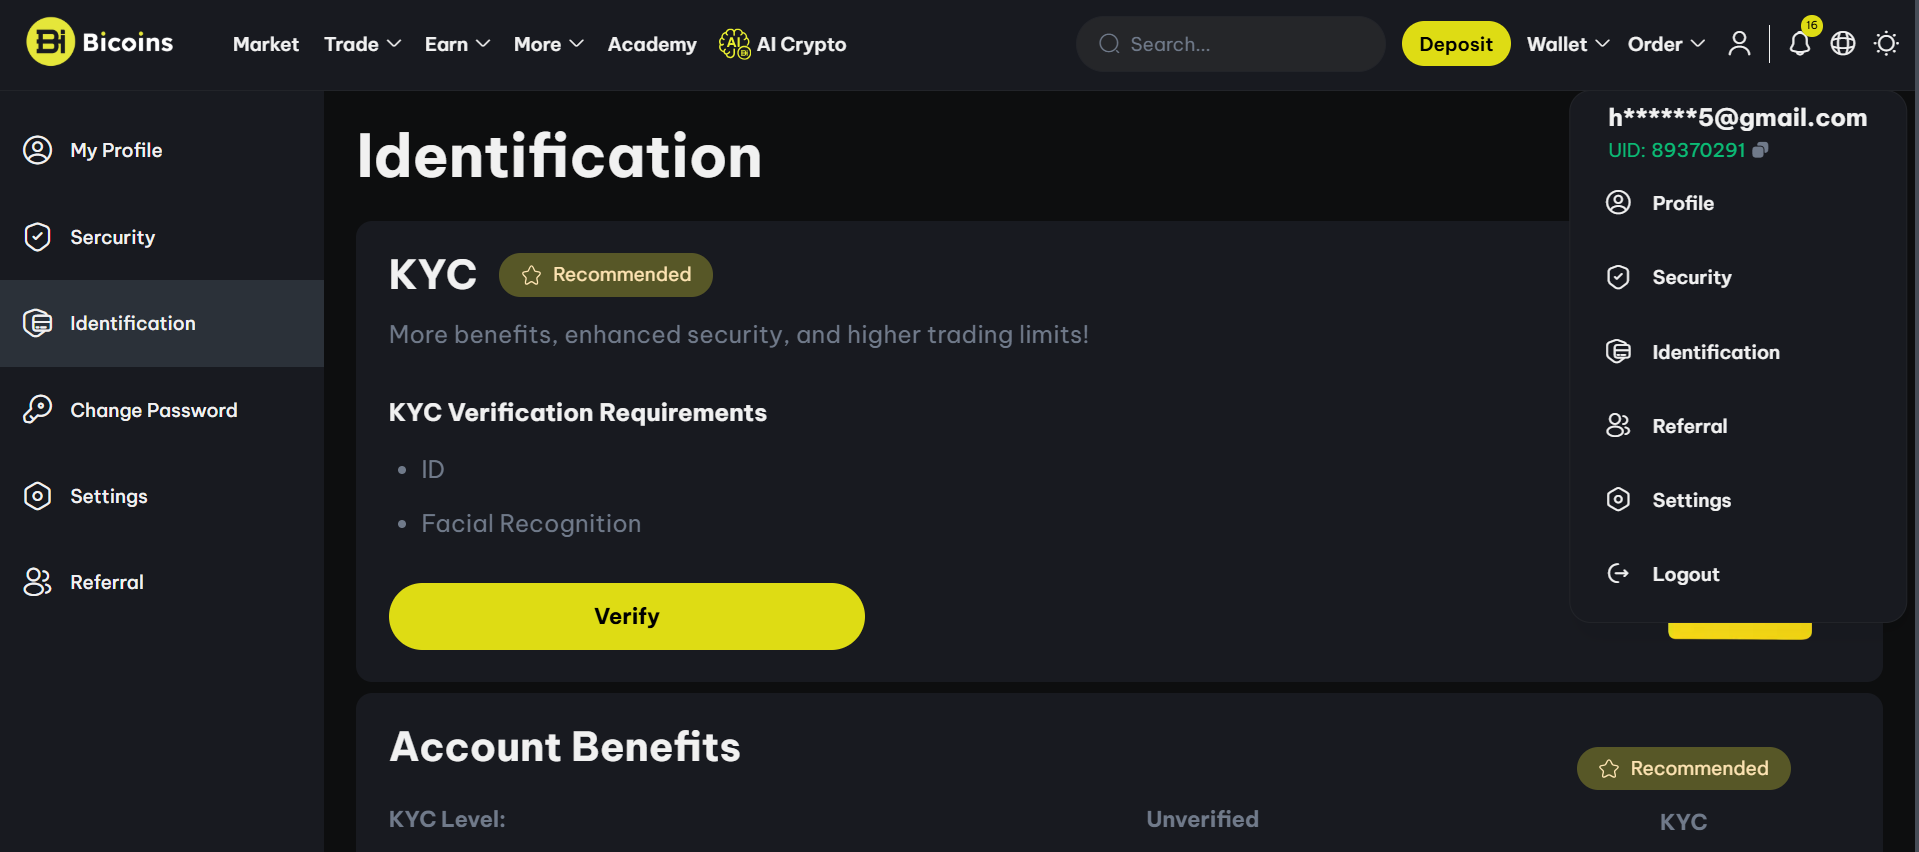Viewport: 1919px width, 852px height.
Task: Expand the Earn dropdown menu
Action: click(x=457, y=44)
